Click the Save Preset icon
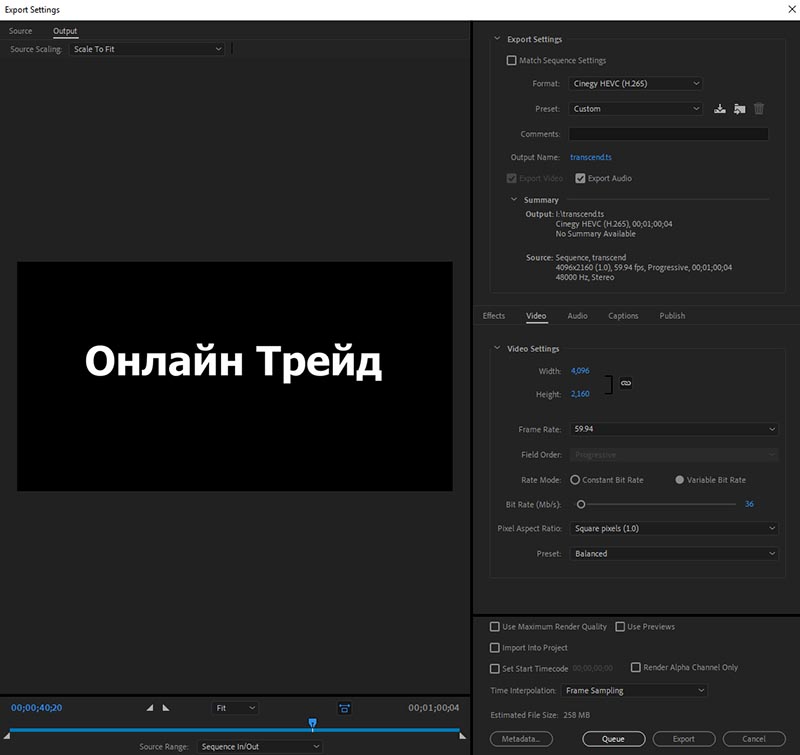800x755 pixels. tap(719, 109)
